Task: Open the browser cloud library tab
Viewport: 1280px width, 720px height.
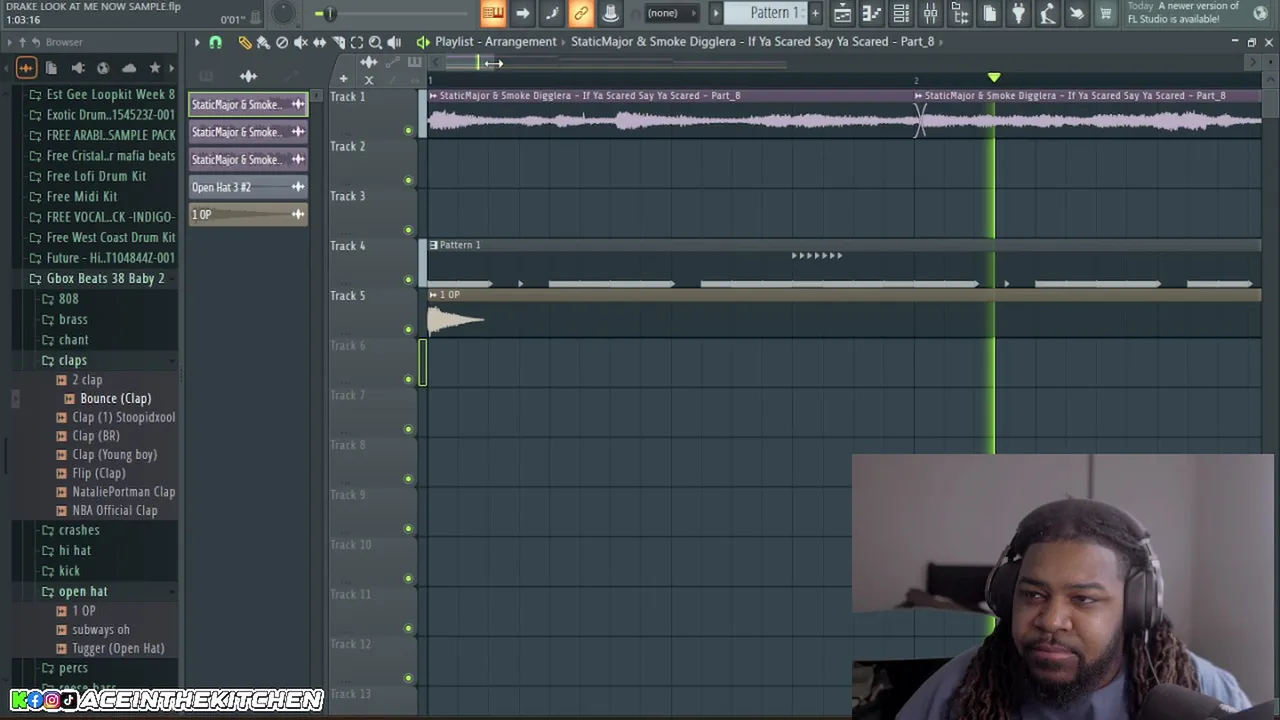Action: (129, 68)
